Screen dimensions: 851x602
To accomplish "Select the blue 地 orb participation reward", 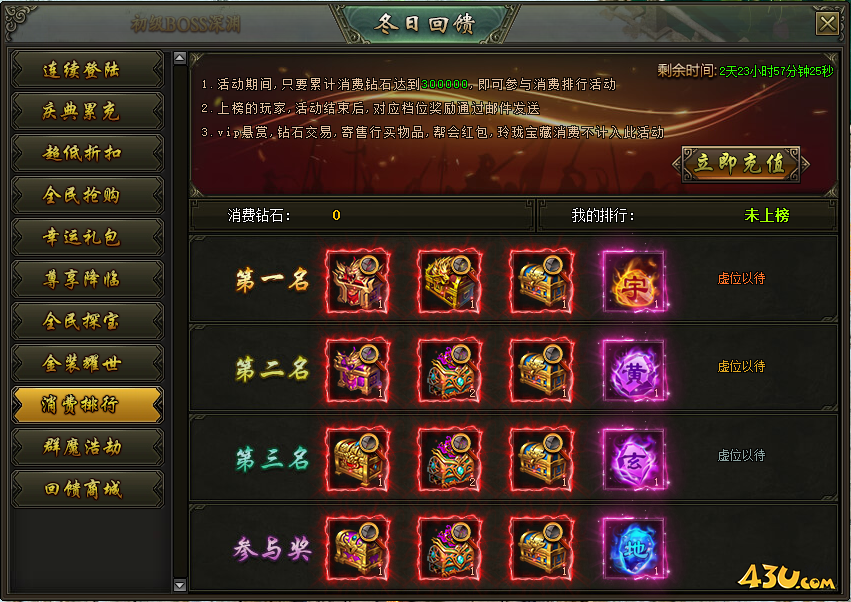I will [x=634, y=548].
